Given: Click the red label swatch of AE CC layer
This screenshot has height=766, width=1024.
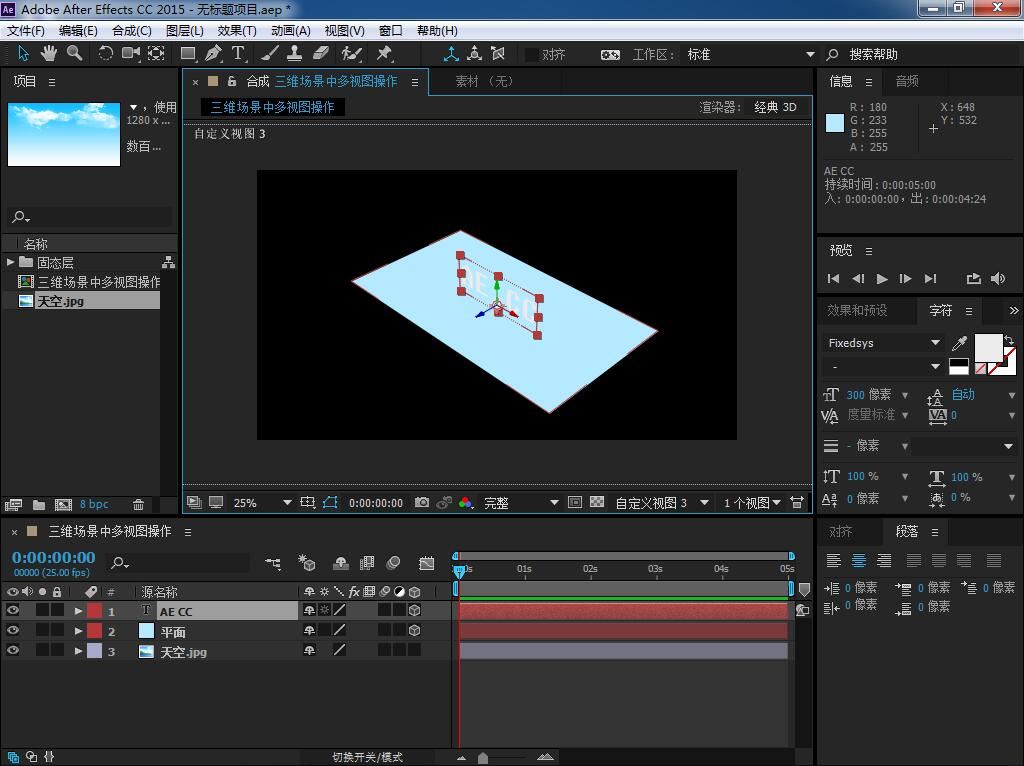Looking at the screenshot, I should coord(95,611).
